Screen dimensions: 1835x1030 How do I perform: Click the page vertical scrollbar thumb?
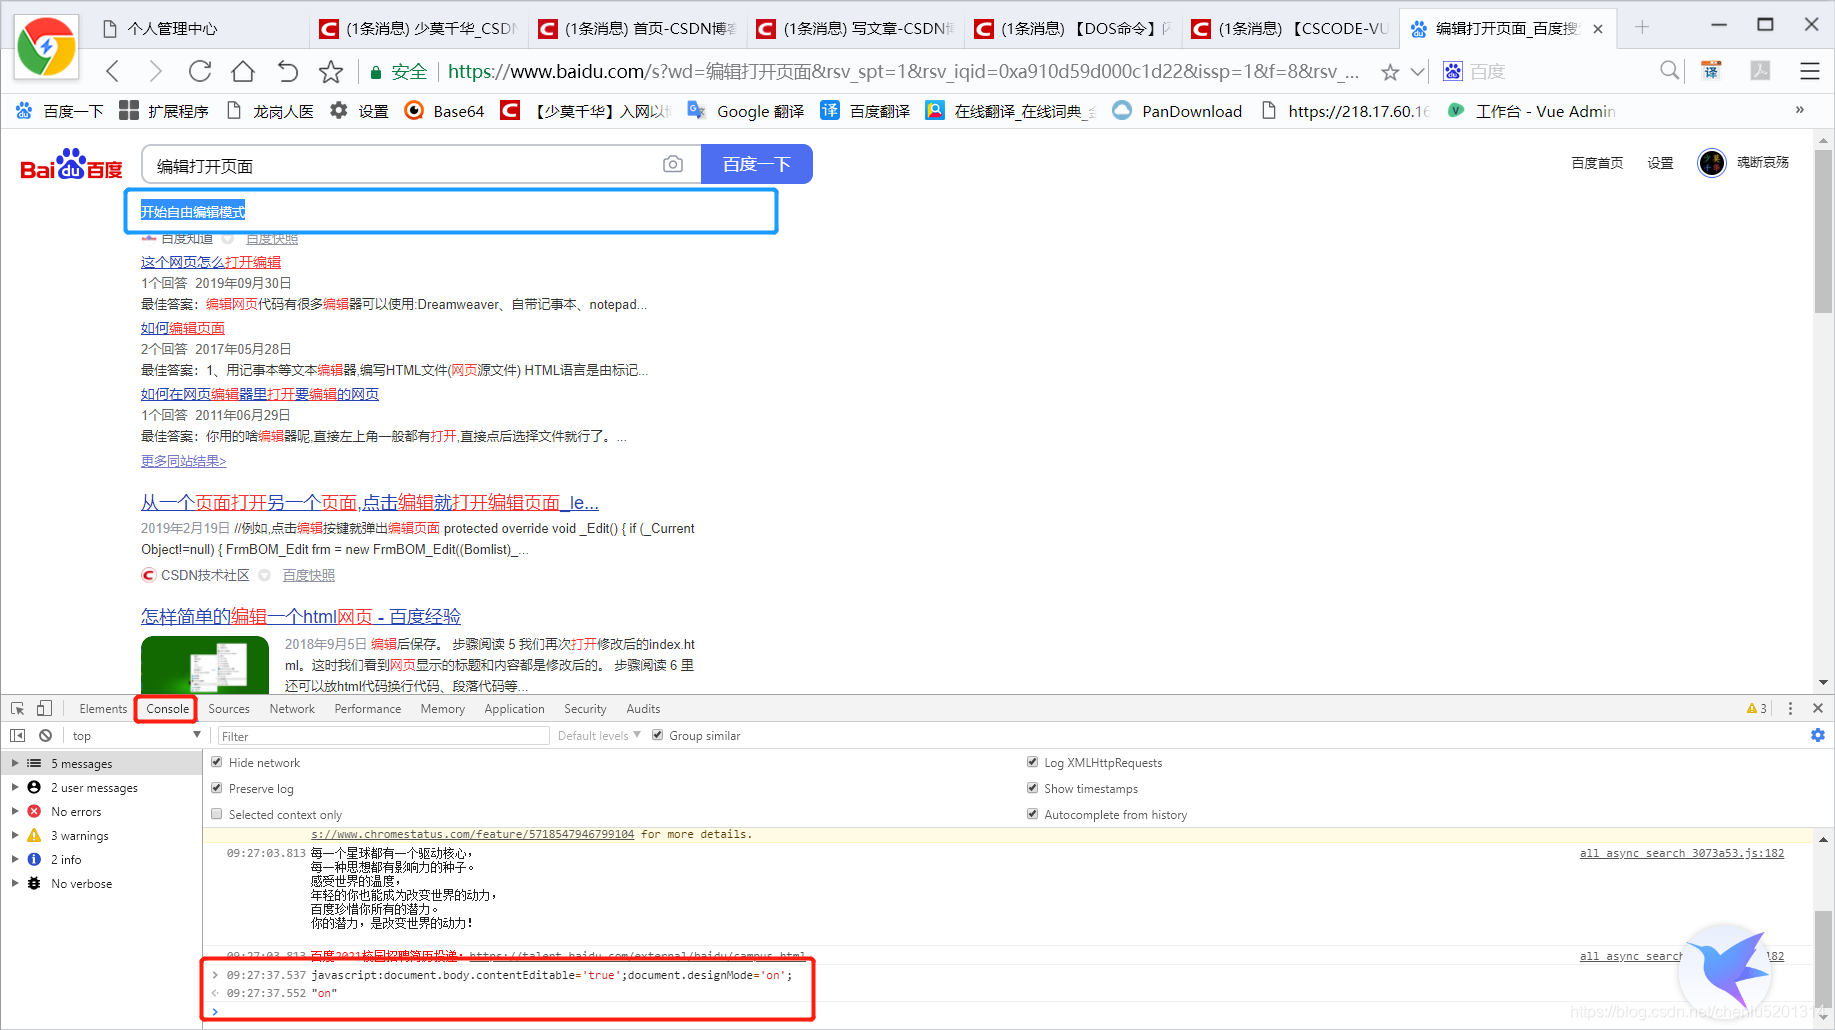[x=1824, y=230]
